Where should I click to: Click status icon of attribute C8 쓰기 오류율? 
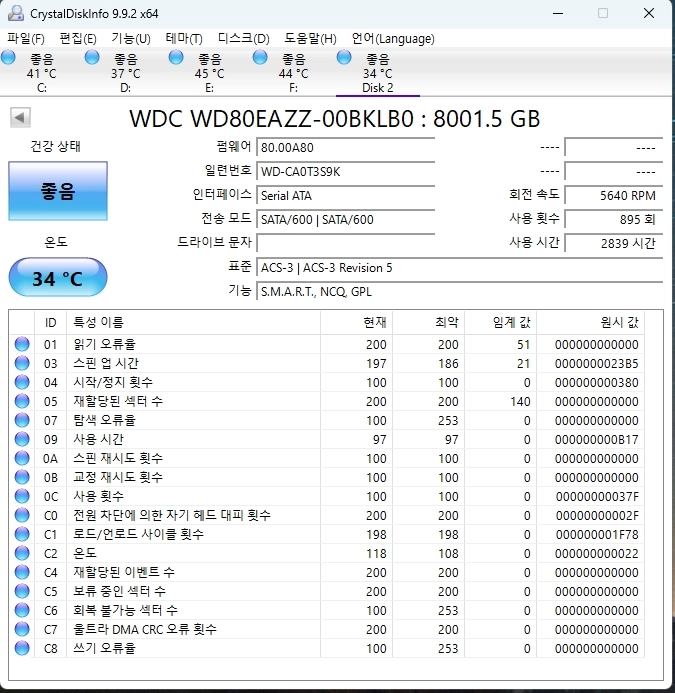[22, 648]
